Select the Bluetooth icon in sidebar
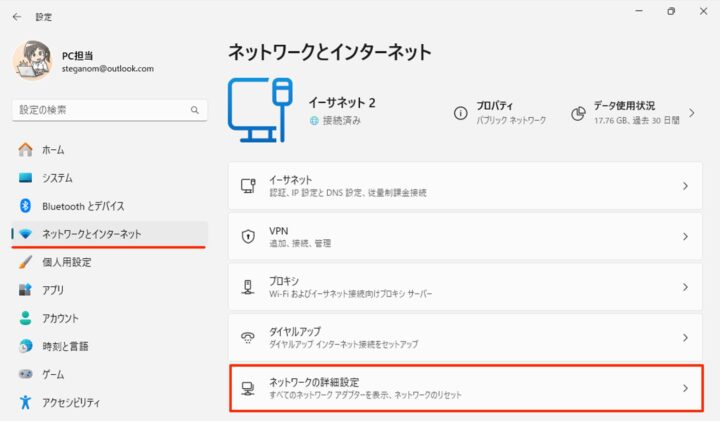The width and height of the screenshot is (720, 421). 26,206
